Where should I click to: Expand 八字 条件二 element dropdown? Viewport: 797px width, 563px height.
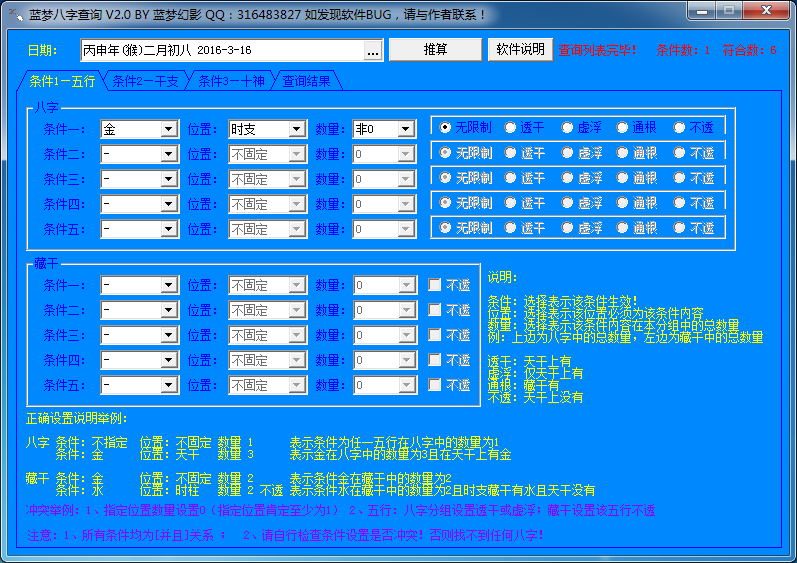pyautogui.click(x=169, y=154)
